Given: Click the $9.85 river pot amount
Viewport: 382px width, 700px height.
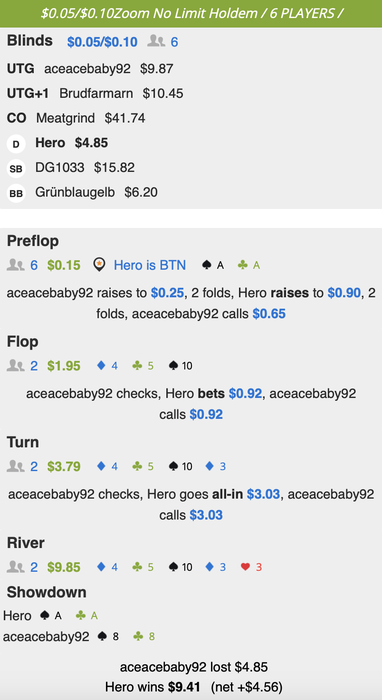Looking at the screenshot, I should point(64,567).
